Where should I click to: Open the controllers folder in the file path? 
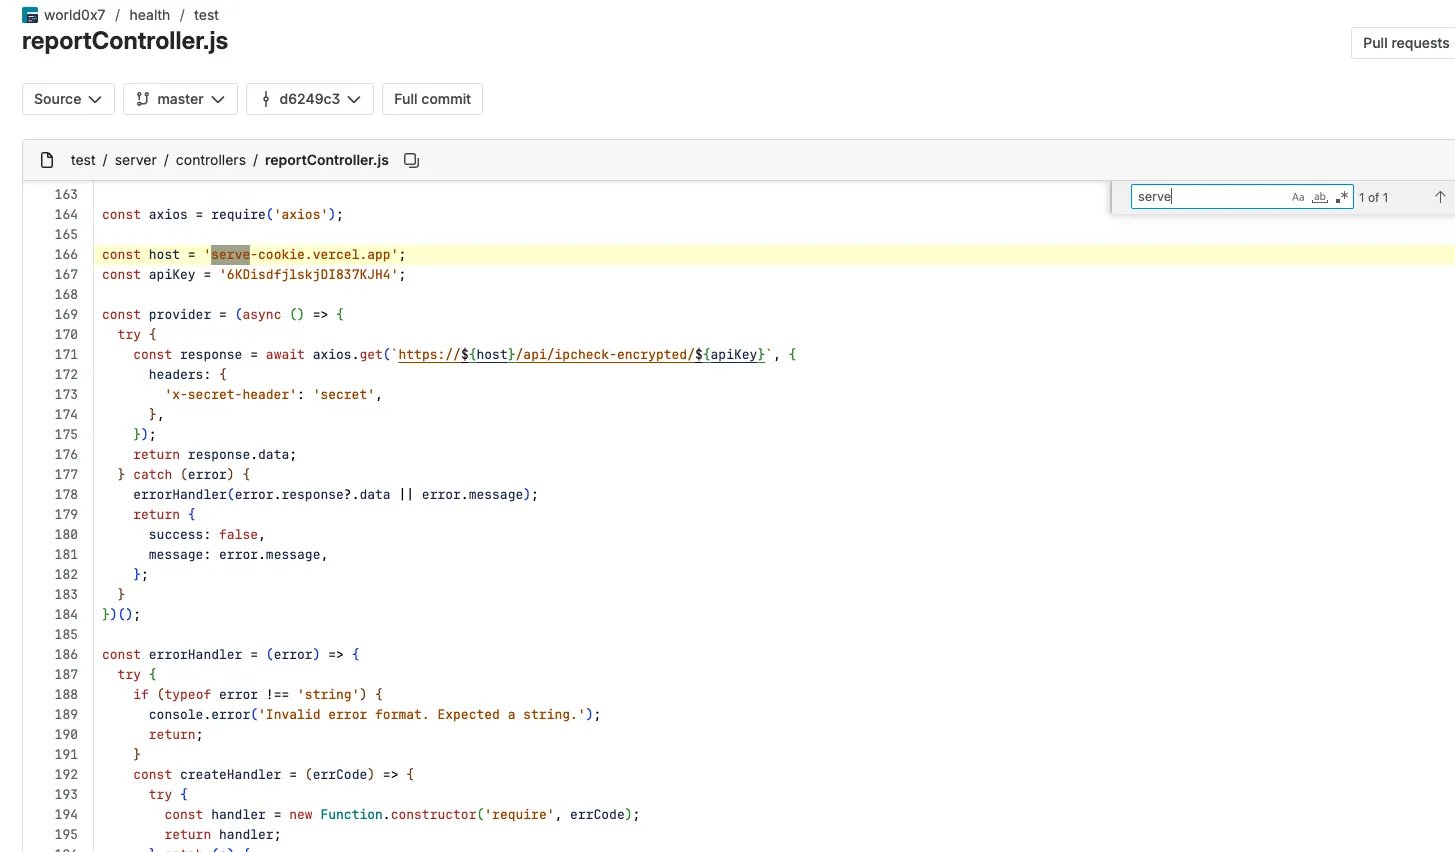coord(210,160)
